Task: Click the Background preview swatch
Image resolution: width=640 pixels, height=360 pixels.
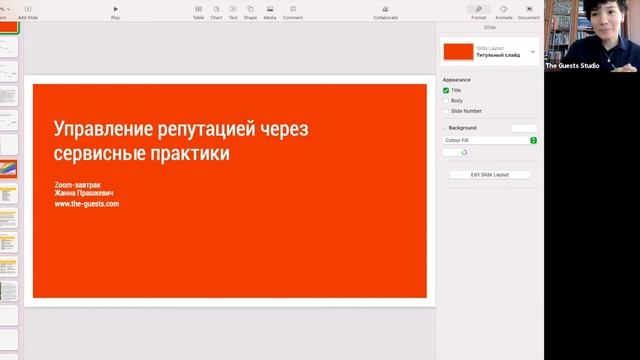Action: pos(524,128)
